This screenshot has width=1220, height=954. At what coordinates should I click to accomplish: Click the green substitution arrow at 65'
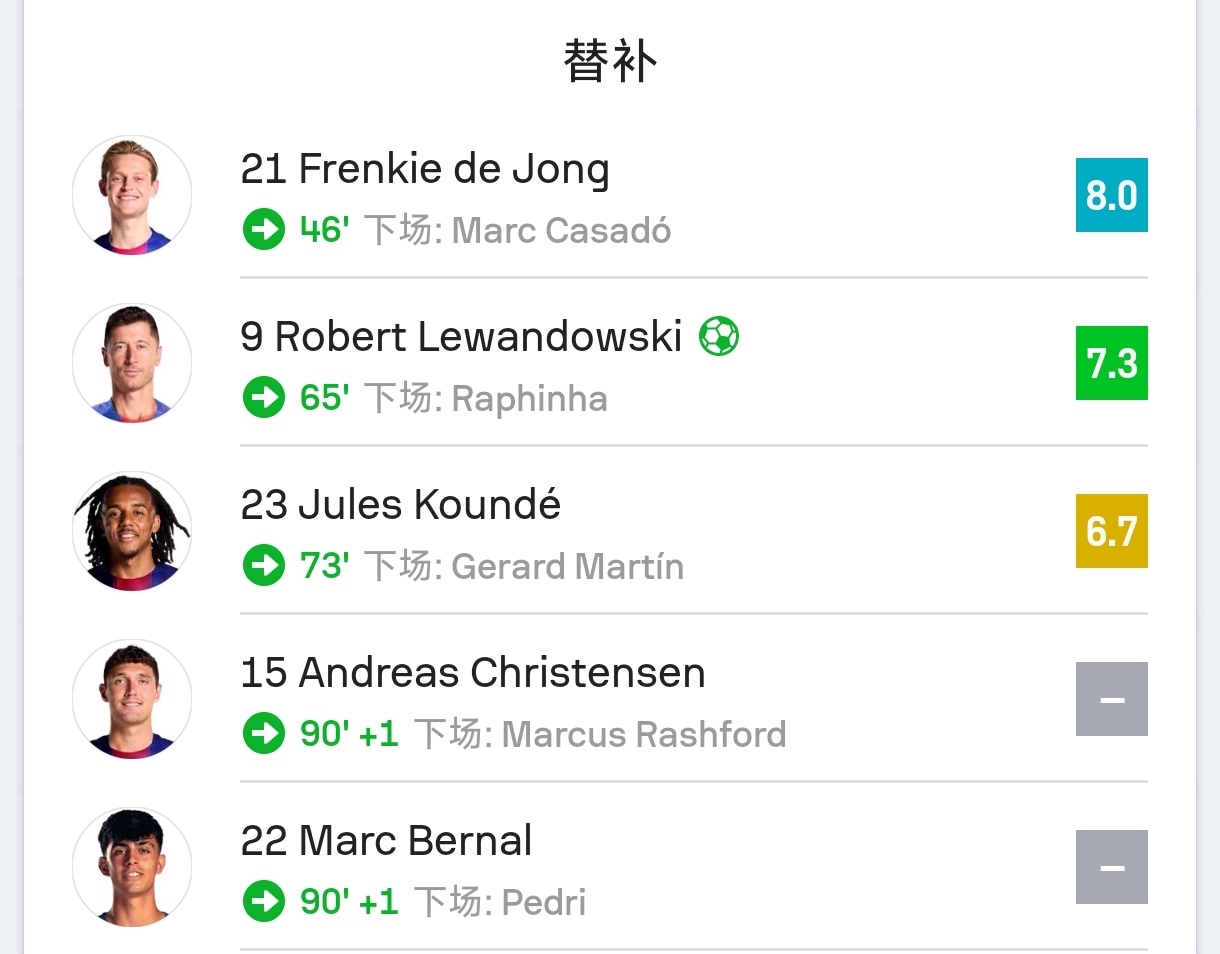[x=264, y=399]
